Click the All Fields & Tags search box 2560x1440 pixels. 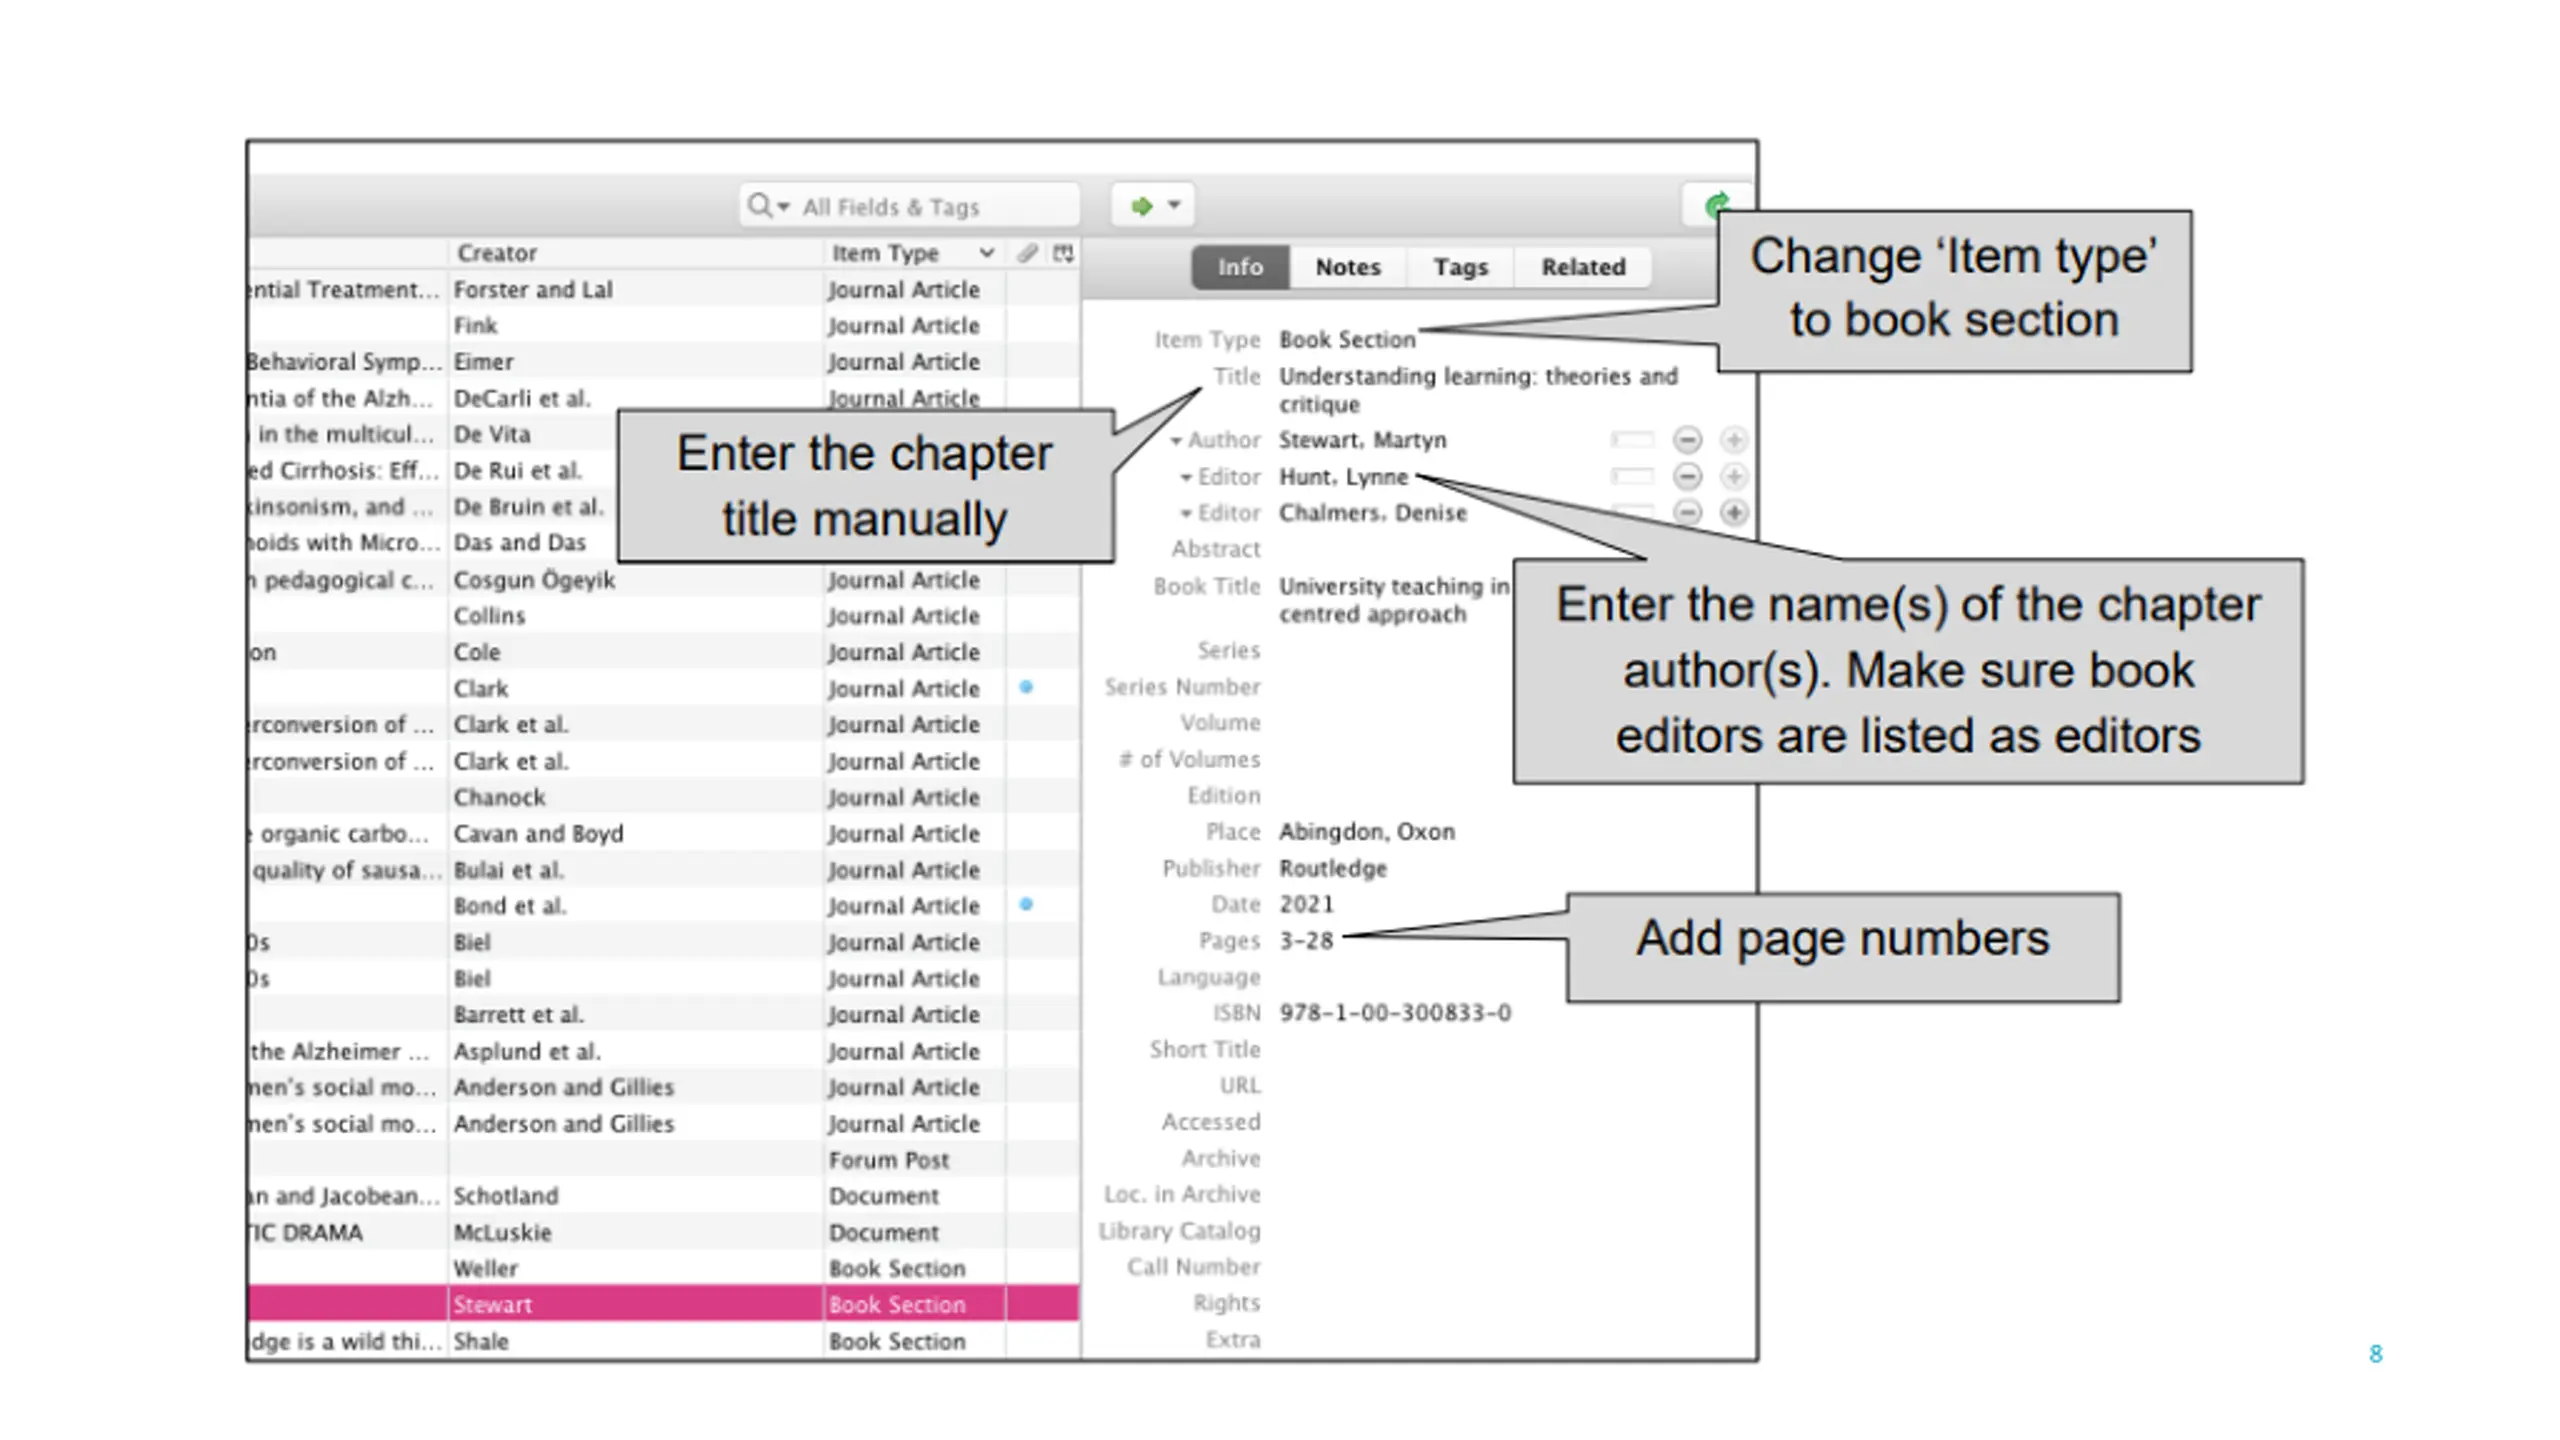[x=910, y=206]
